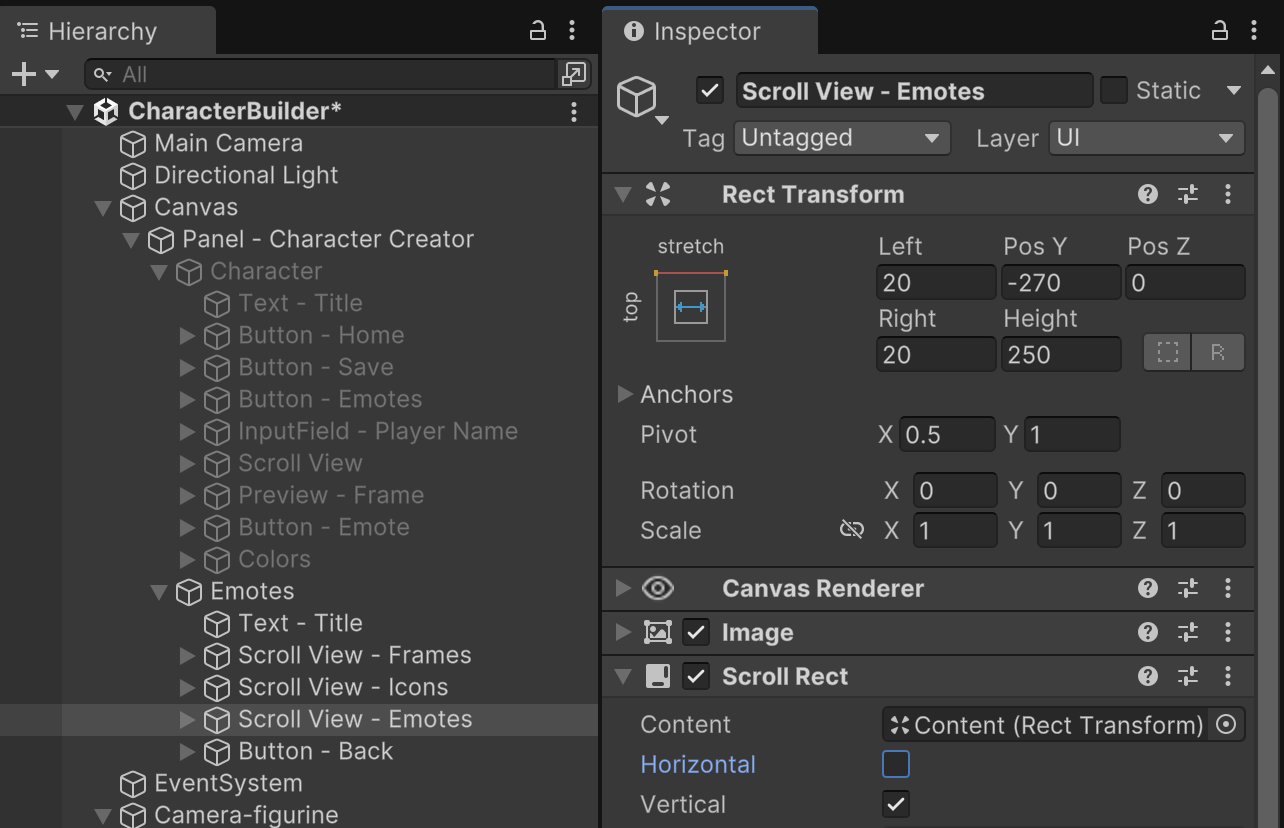The width and height of the screenshot is (1284, 828).
Task: Click the raw edit mode R button
Action: point(1218,353)
